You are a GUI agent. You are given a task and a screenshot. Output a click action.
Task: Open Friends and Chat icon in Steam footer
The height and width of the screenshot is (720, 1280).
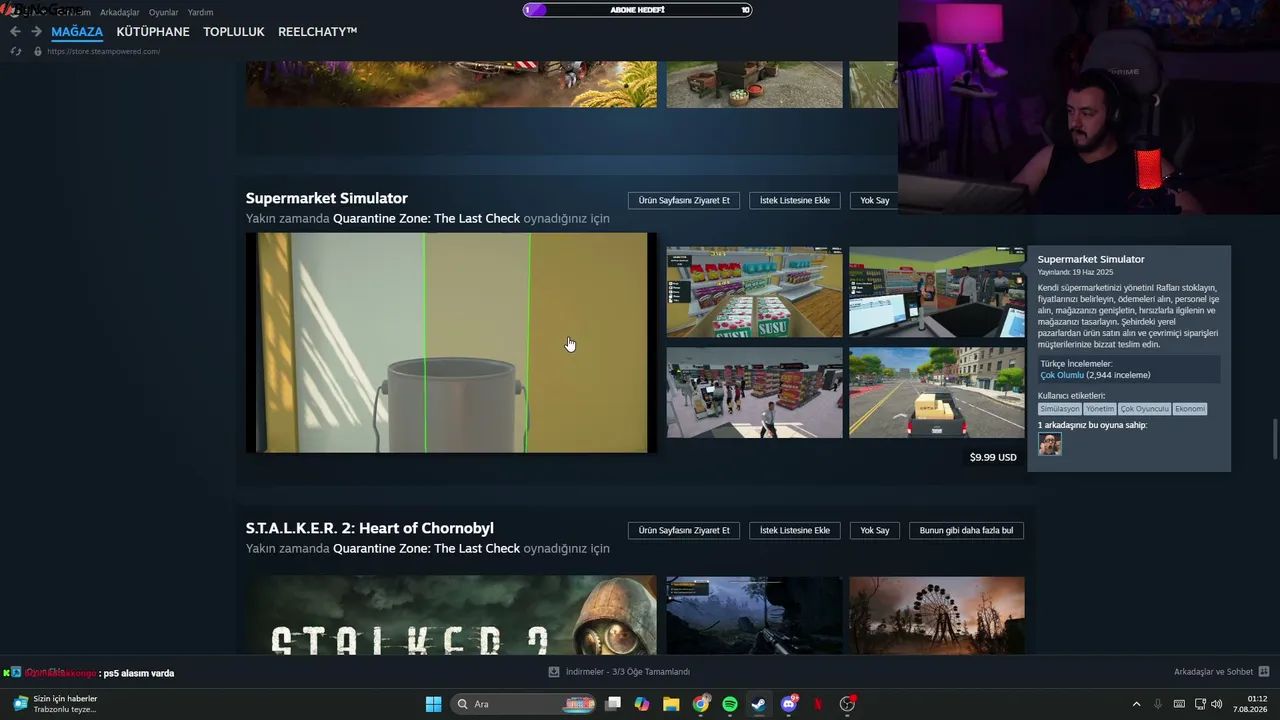coord(1264,672)
